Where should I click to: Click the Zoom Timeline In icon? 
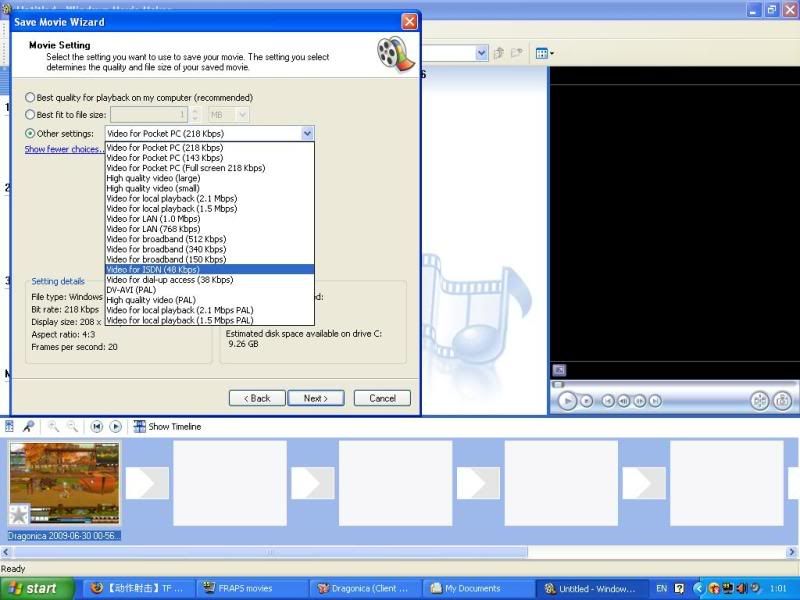point(53,427)
